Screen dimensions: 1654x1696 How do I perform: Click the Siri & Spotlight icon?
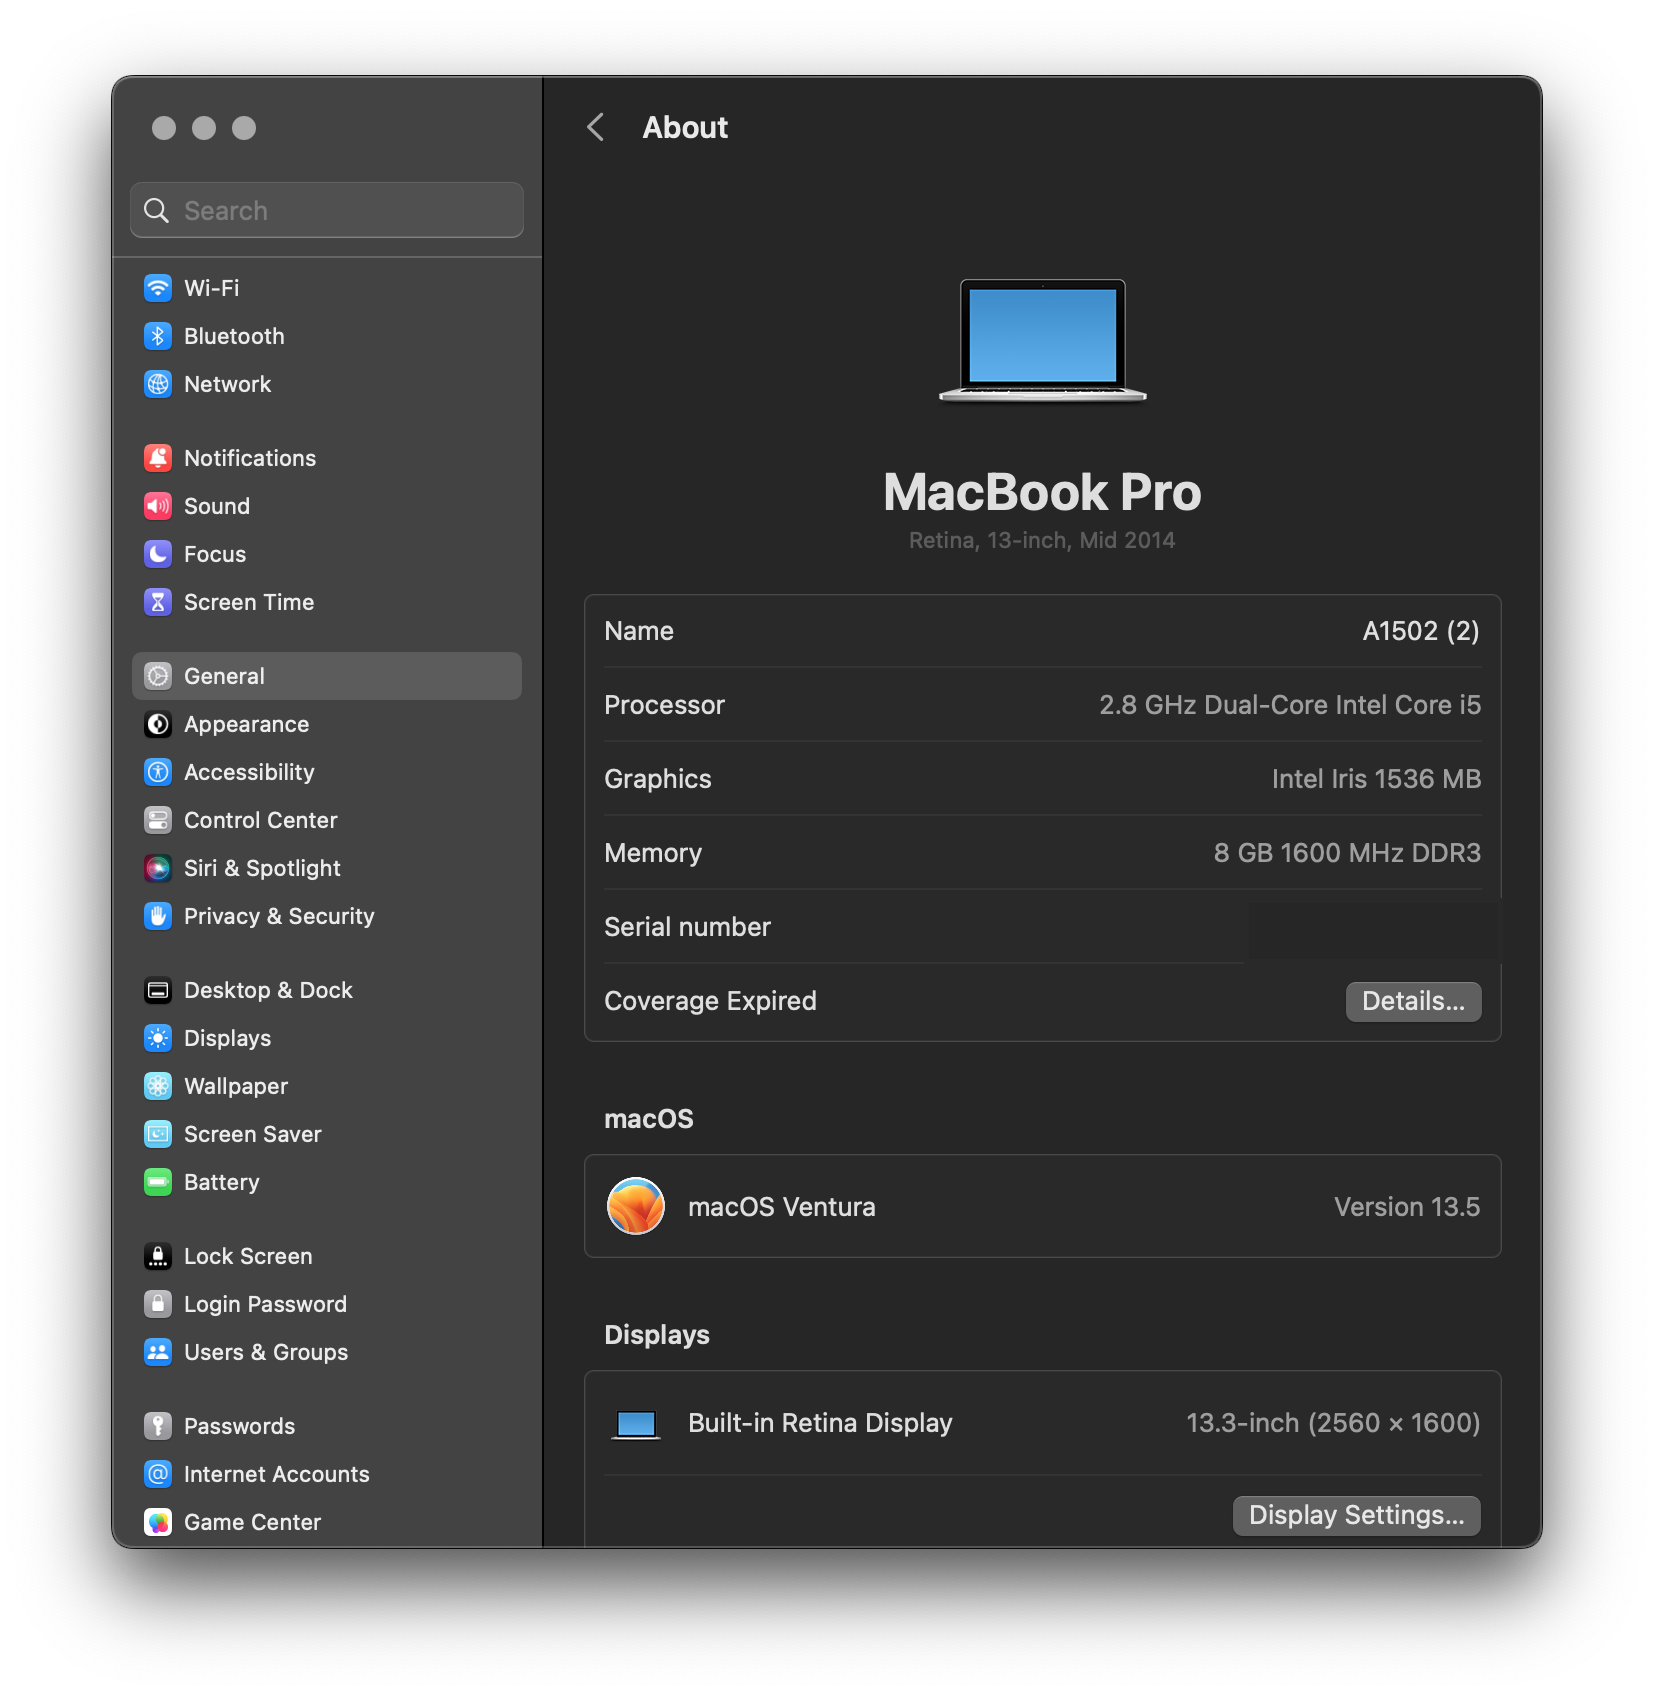point(158,868)
